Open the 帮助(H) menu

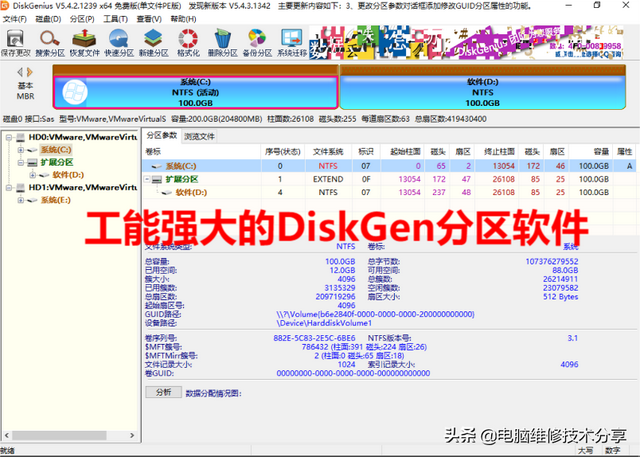point(183,19)
